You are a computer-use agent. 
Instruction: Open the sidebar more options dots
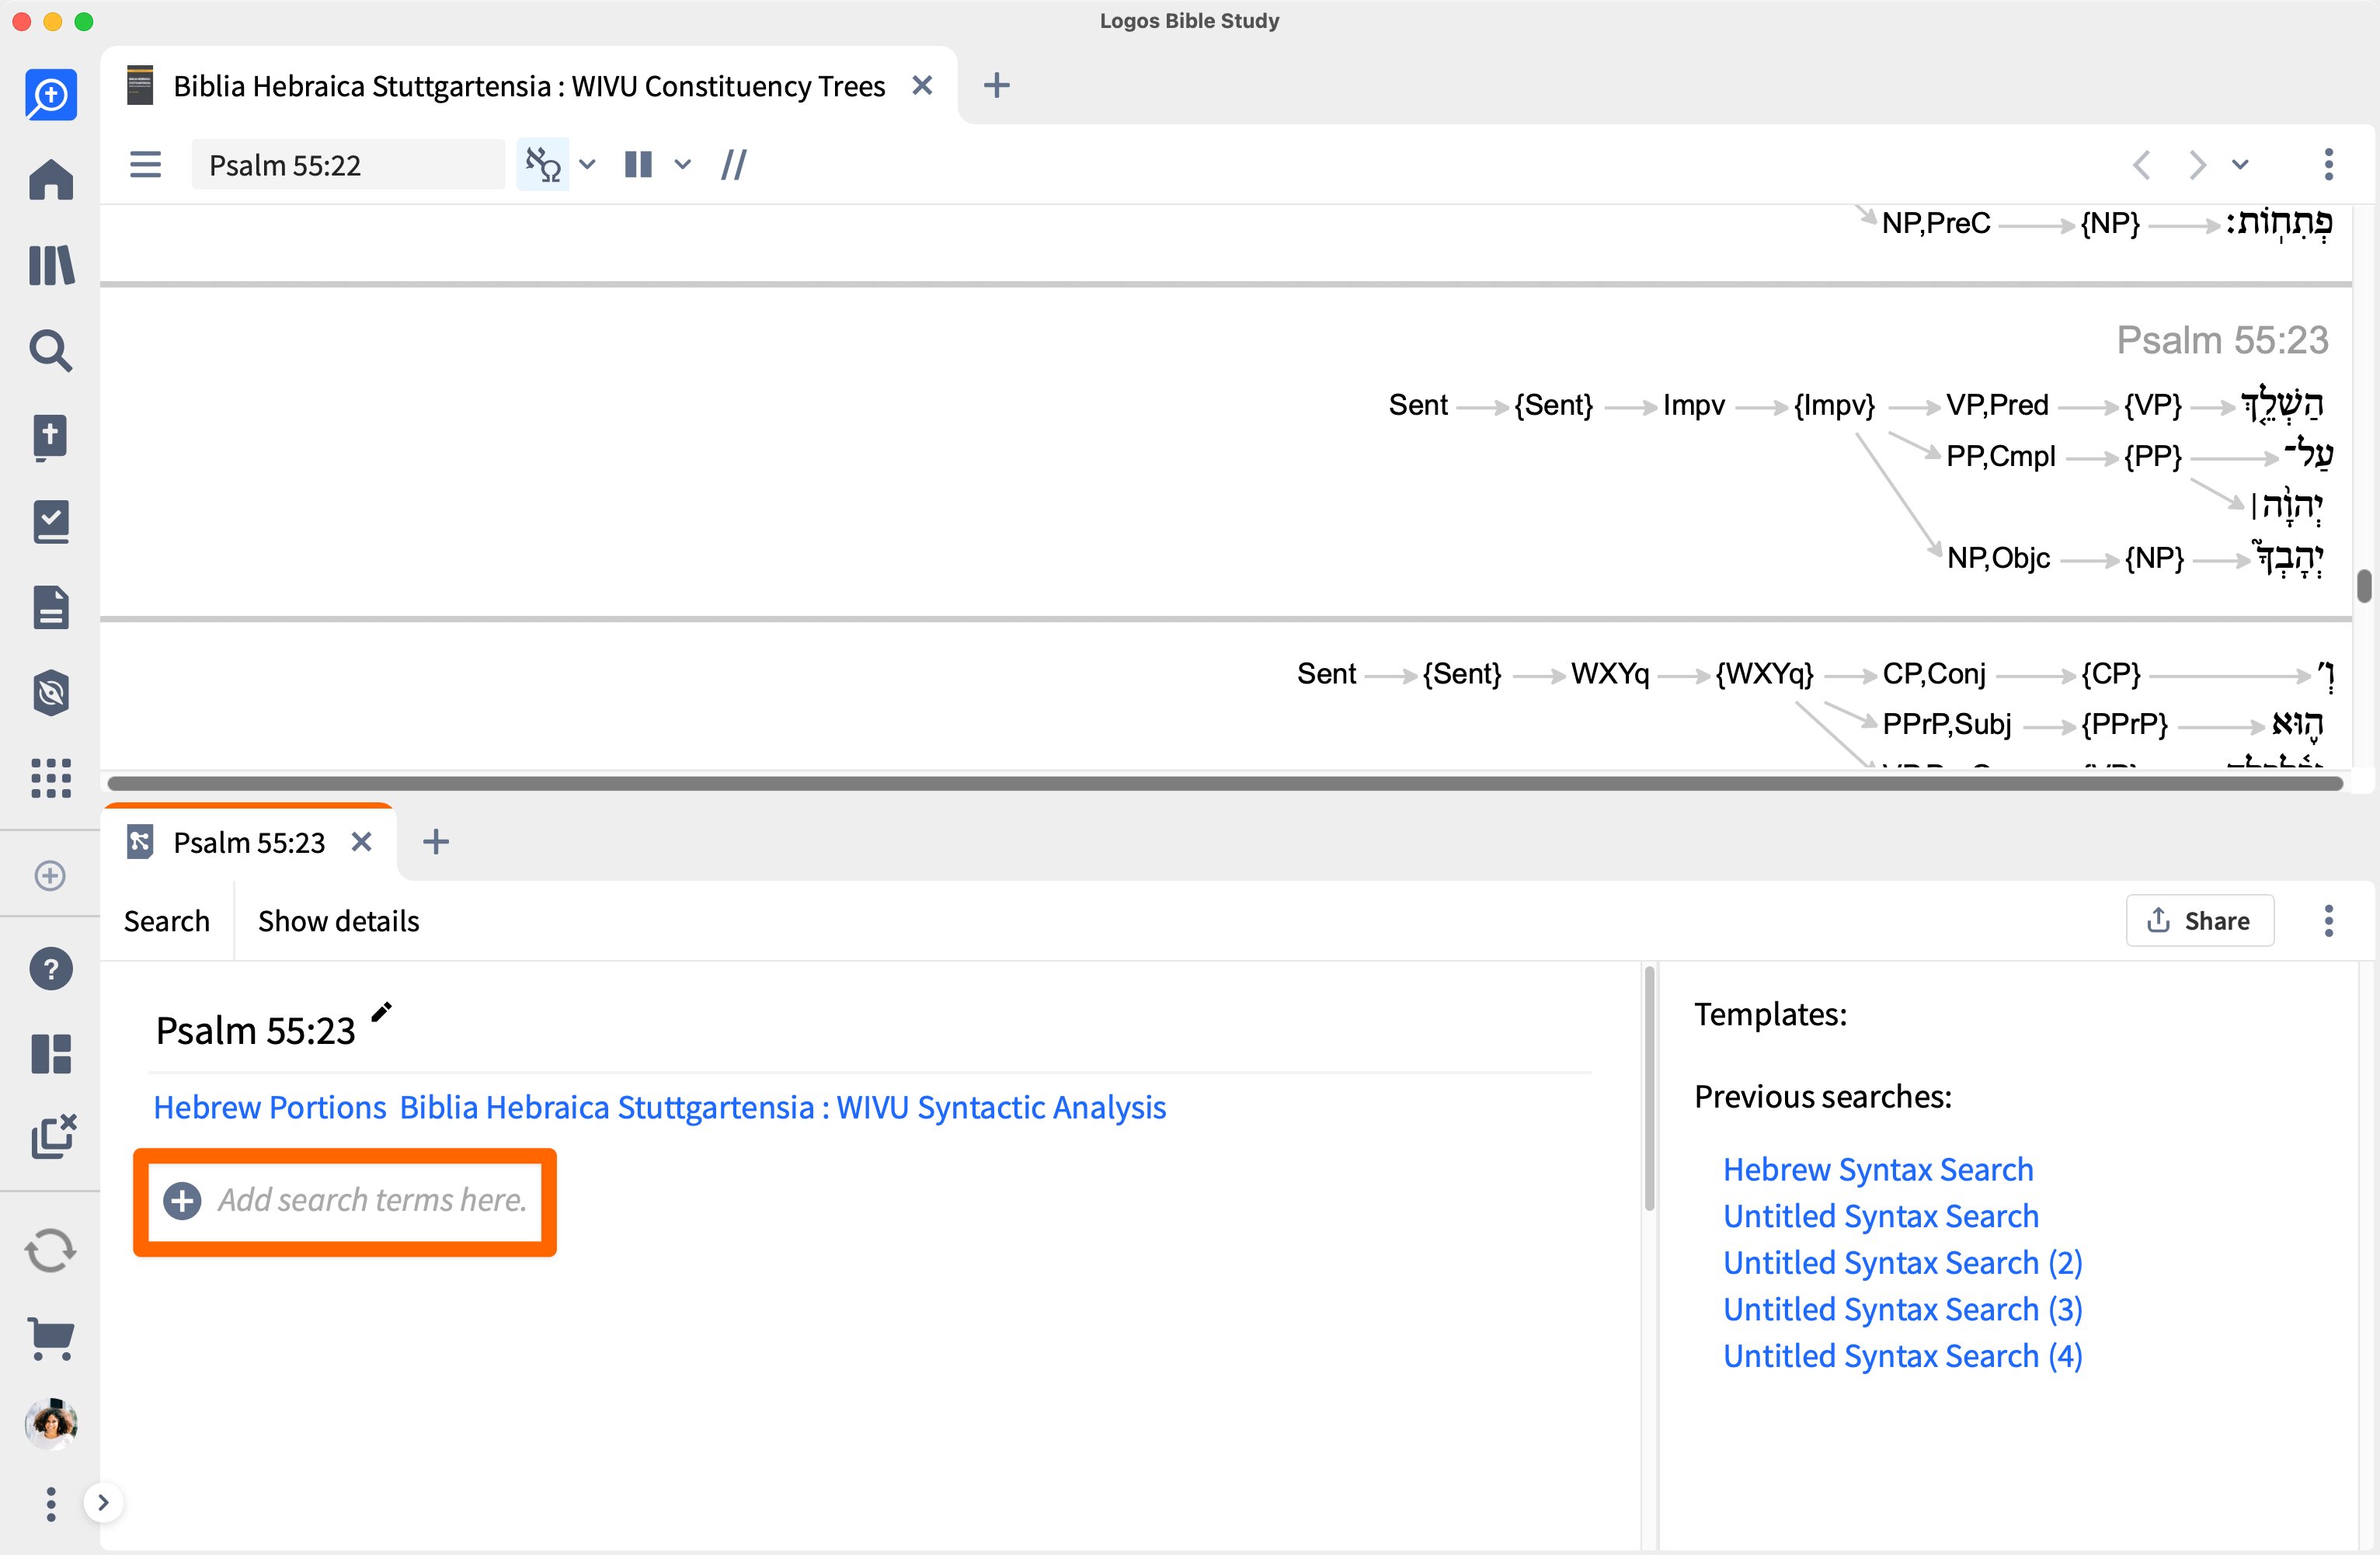(x=51, y=1504)
